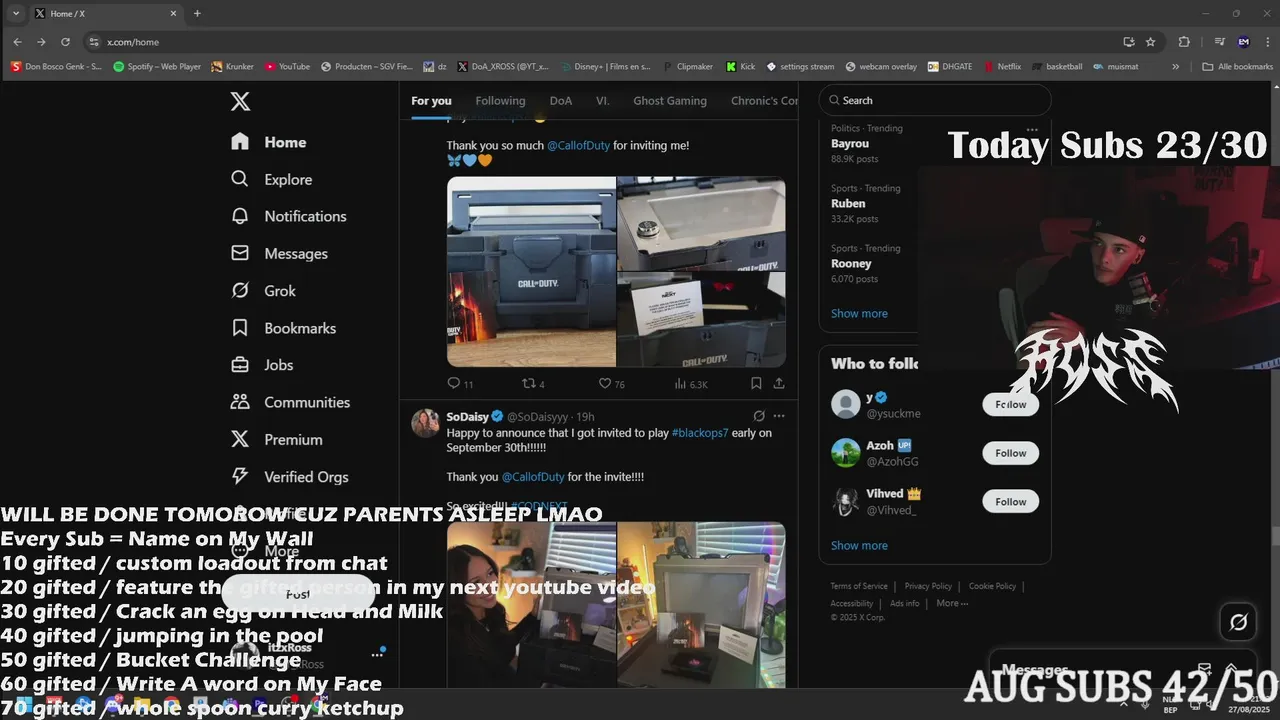Follow the Vihved account
This screenshot has width=1280, height=720.
click(x=1010, y=501)
